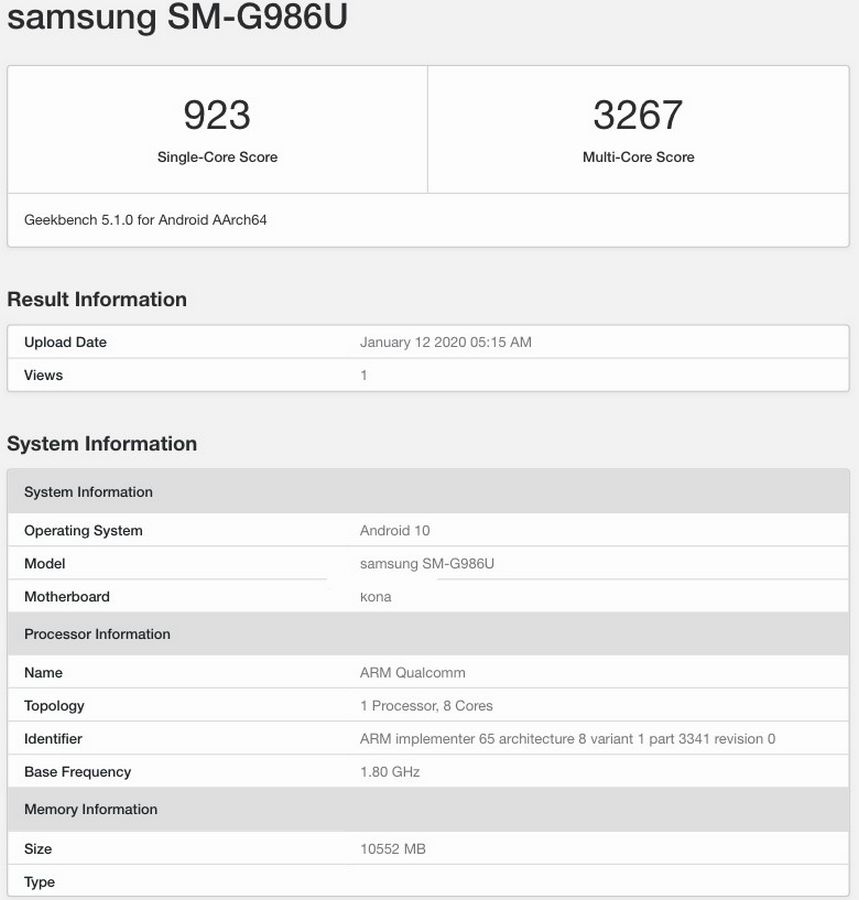Select the Upload Date row
Image resolution: width=859 pixels, height=900 pixels.
428,342
